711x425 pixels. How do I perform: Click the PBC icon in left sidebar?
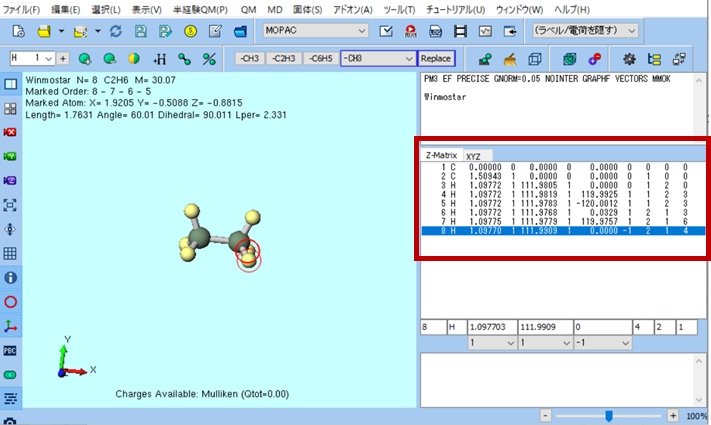[x=11, y=350]
